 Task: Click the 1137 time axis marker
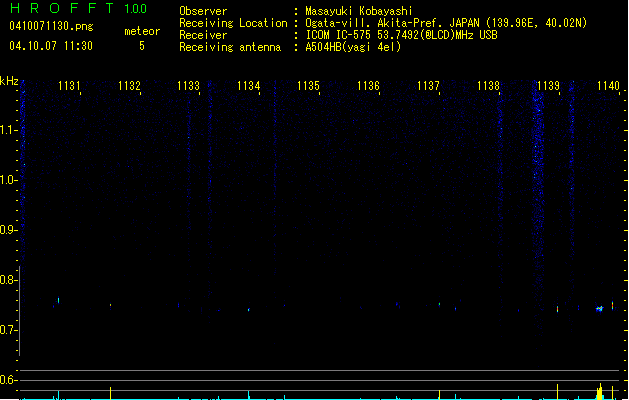pos(428,86)
